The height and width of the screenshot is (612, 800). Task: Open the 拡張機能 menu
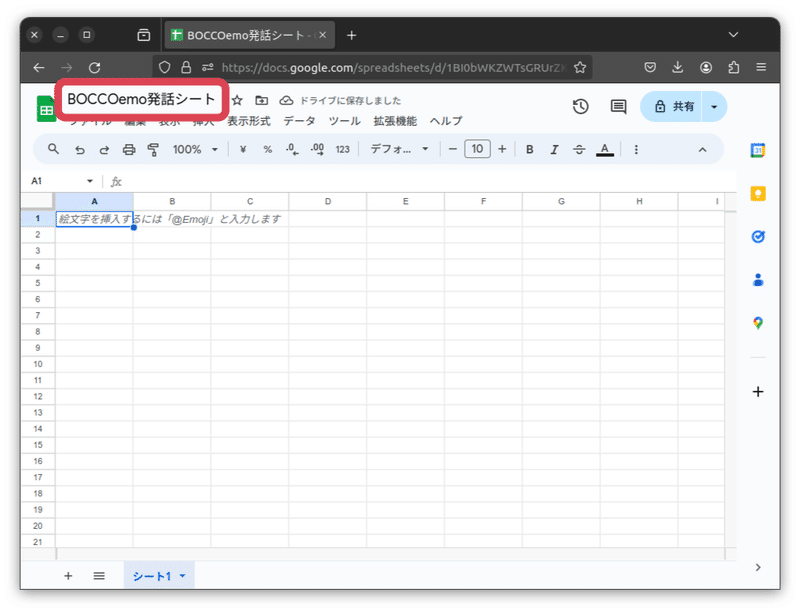[395, 121]
